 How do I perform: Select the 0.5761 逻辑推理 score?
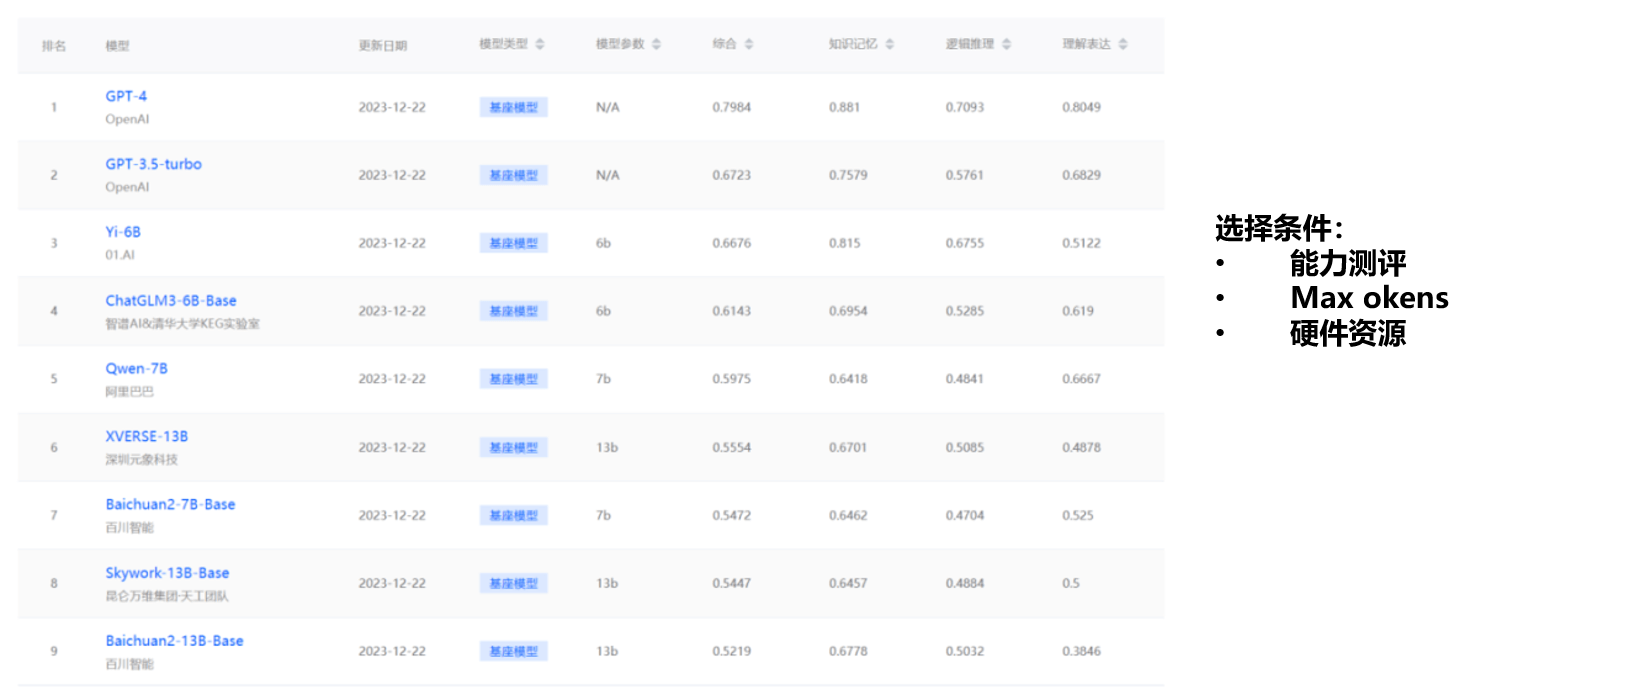pyautogui.click(x=965, y=175)
